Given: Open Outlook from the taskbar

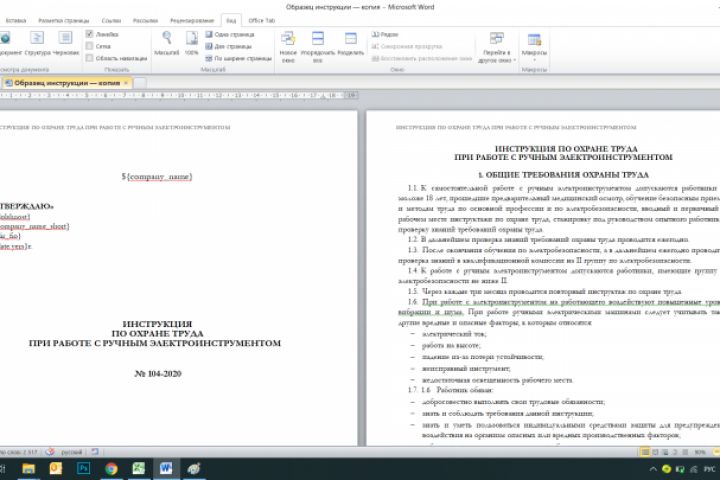Looking at the screenshot, I should tap(56, 469).
